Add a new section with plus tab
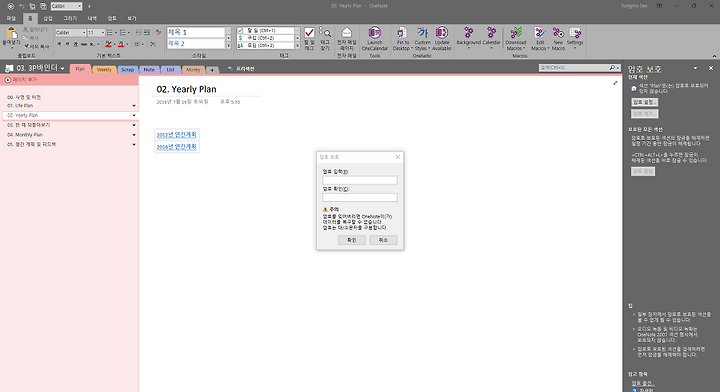The height and width of the screenshot is (392, 720). click(212, 70)
